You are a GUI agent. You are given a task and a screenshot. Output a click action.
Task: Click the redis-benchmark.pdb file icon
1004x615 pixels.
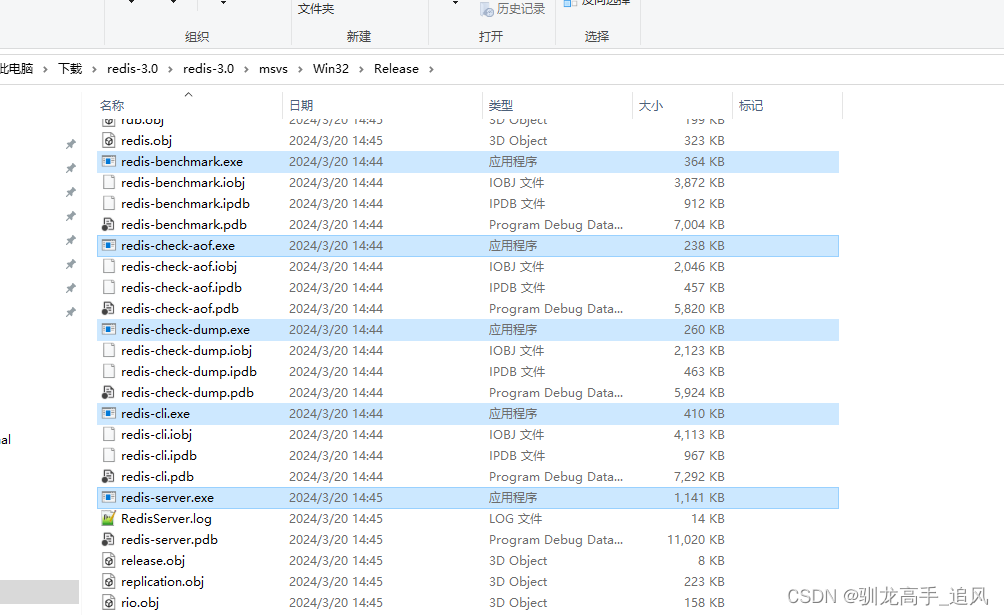click(109, 225)
